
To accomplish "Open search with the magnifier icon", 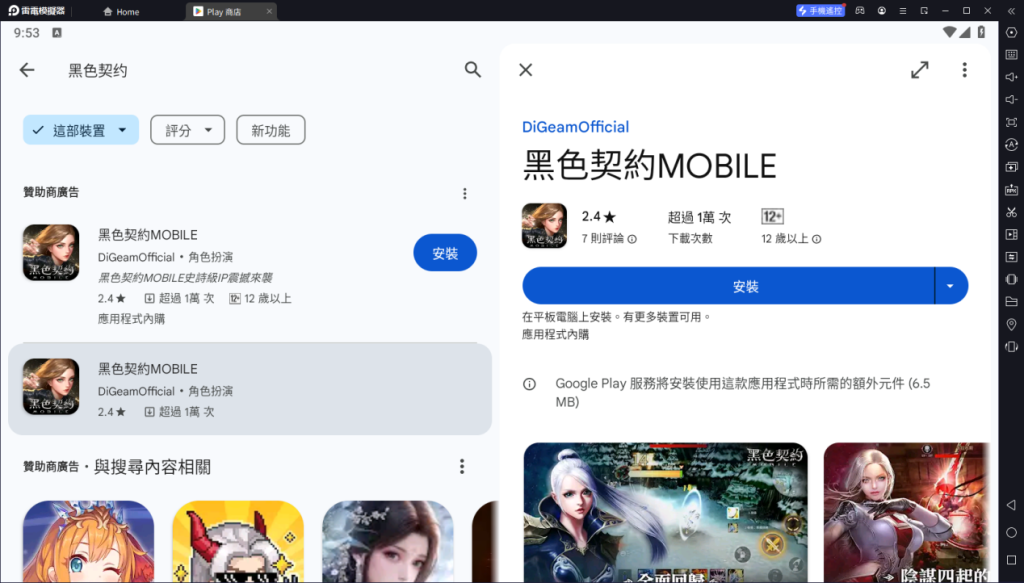I will point(472,70).
